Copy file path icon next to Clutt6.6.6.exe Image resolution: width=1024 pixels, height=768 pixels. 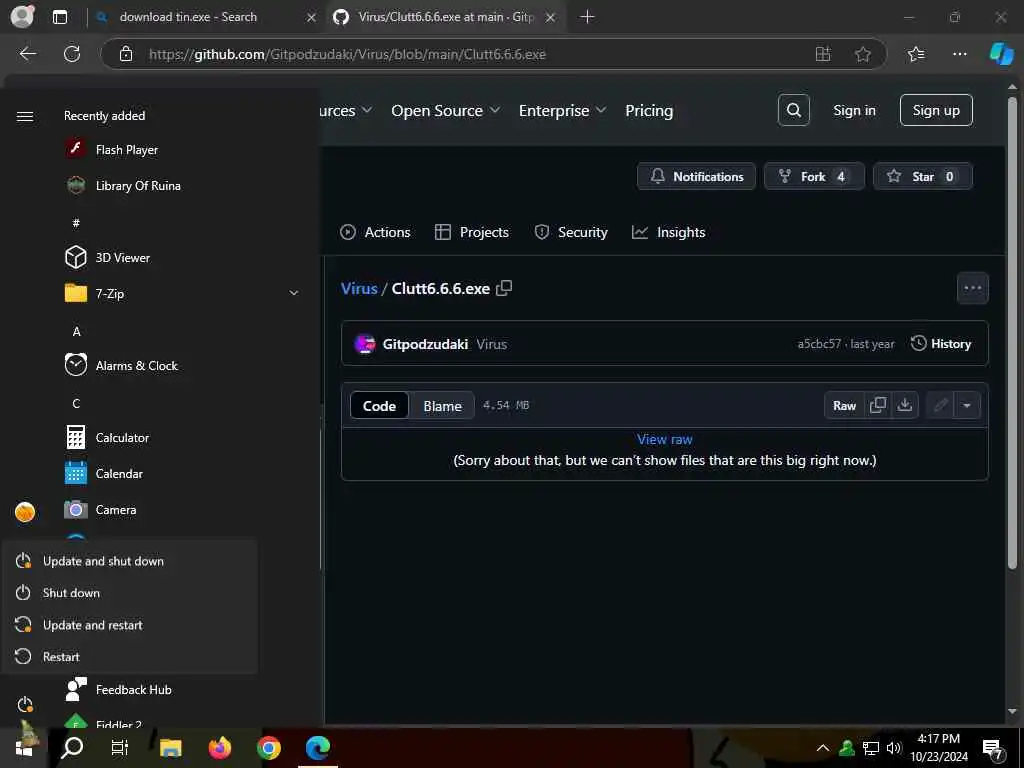[504, 288]
